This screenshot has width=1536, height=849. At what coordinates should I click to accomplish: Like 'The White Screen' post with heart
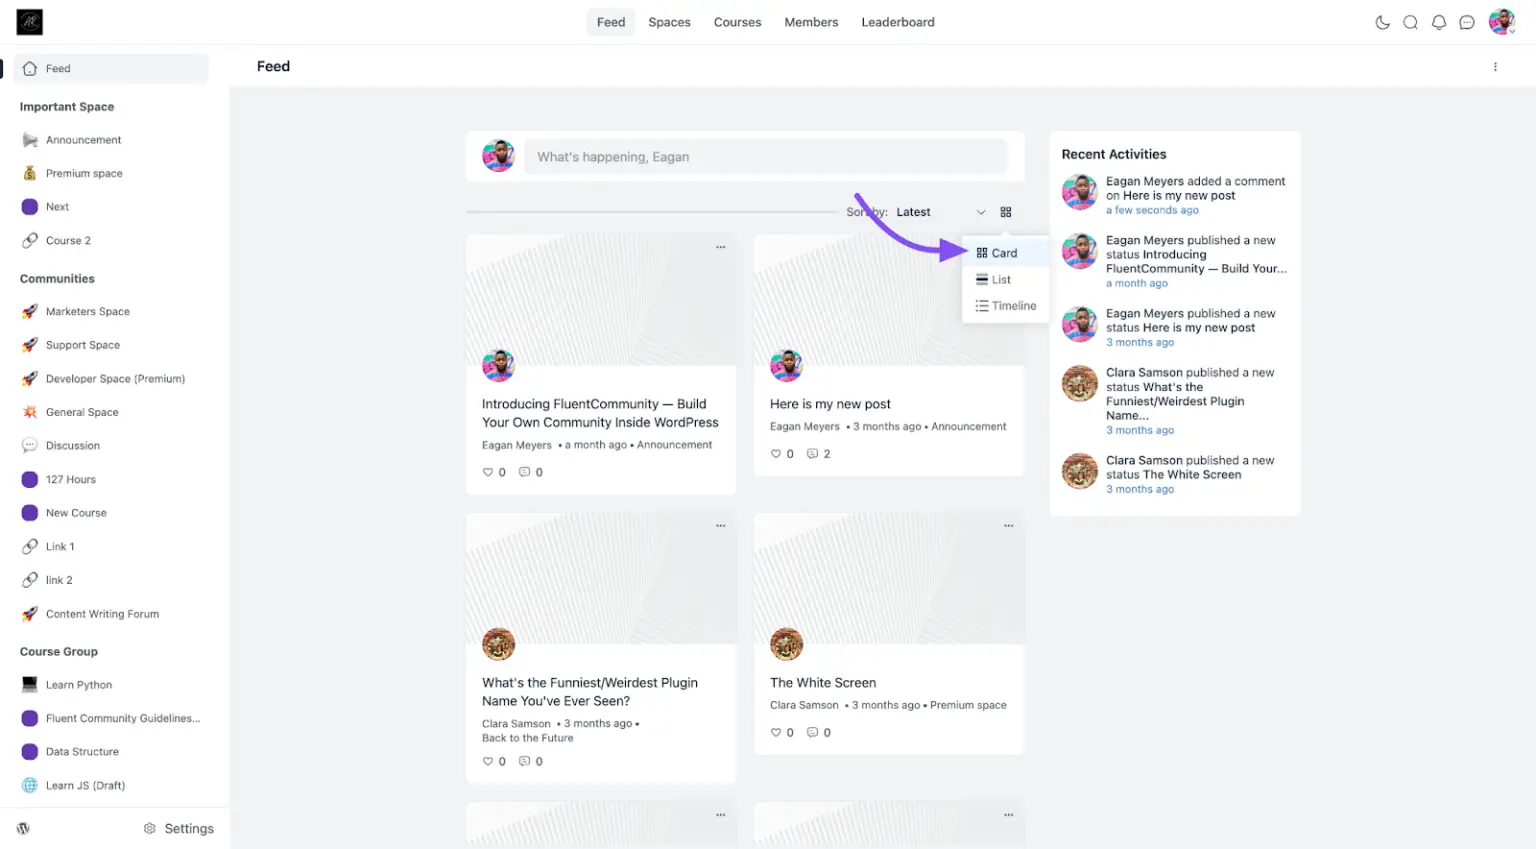click(x=776, y=733)
